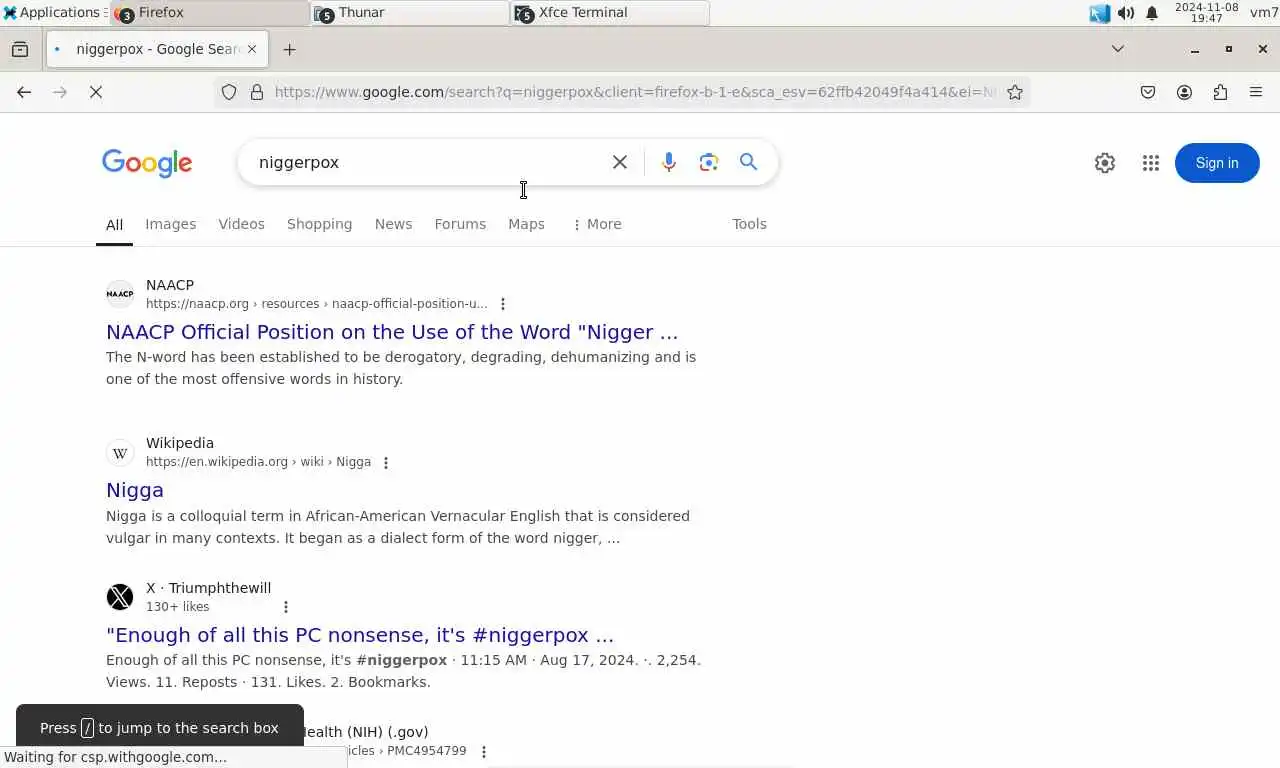Open the notifications bell in the panel
Image resolution: width=1280 pixels, height=768 pixels.
tap(1152, 13)
